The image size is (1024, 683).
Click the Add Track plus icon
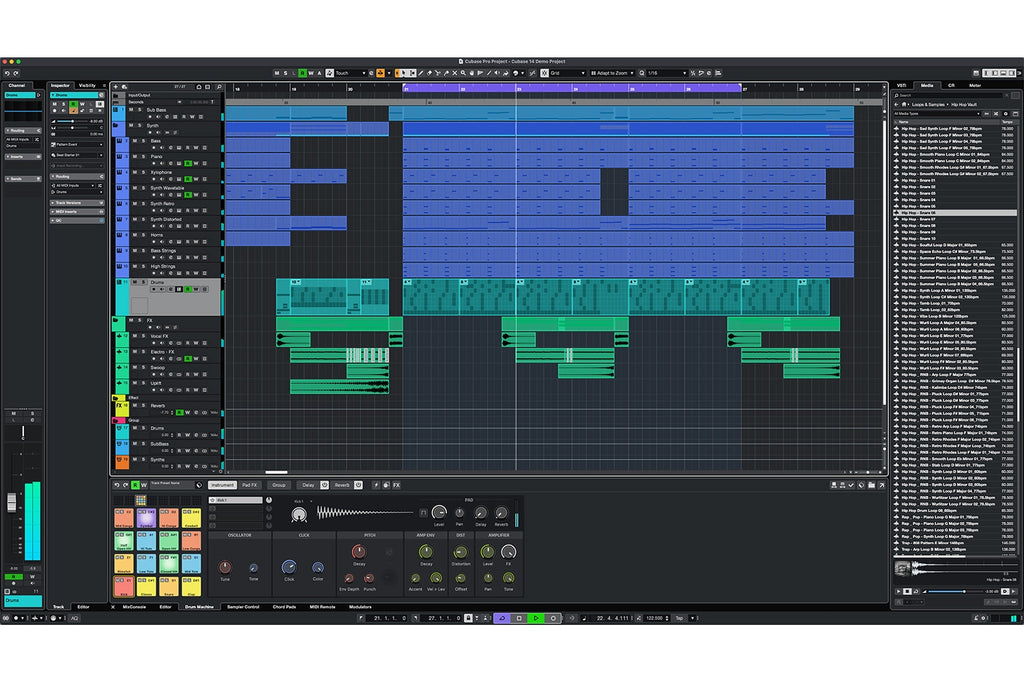(x=116, y=87)
